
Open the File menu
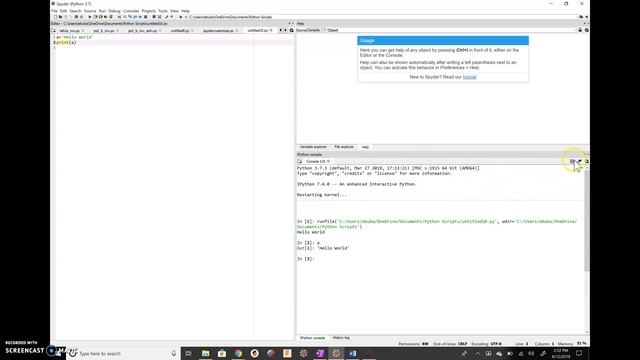click(x=54, y=11)
